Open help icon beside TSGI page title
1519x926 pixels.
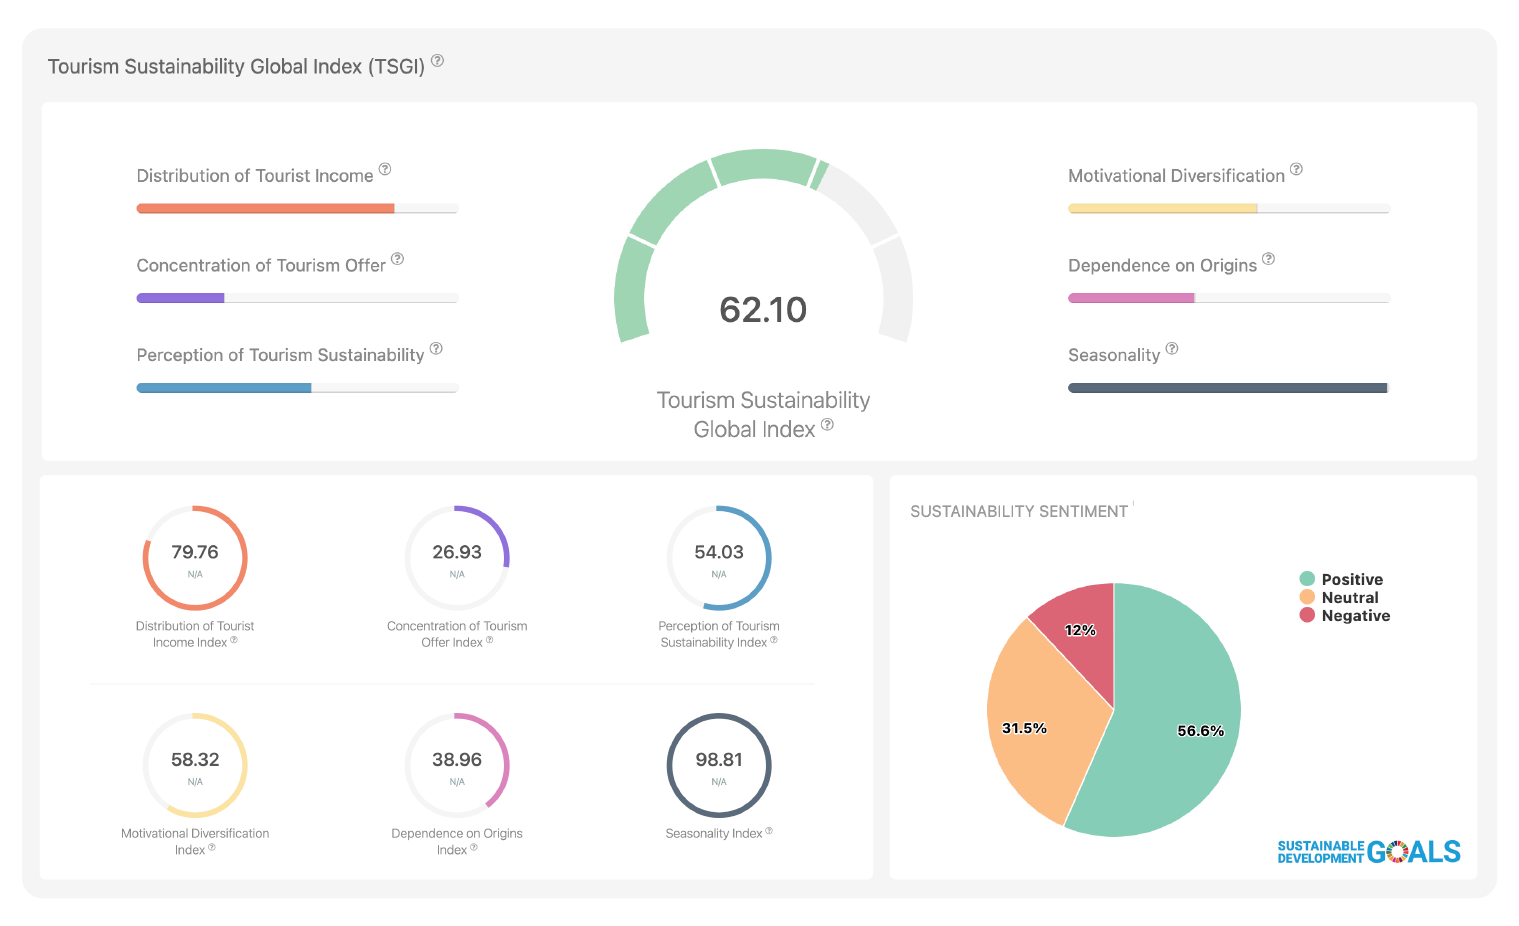coord(437,61)
